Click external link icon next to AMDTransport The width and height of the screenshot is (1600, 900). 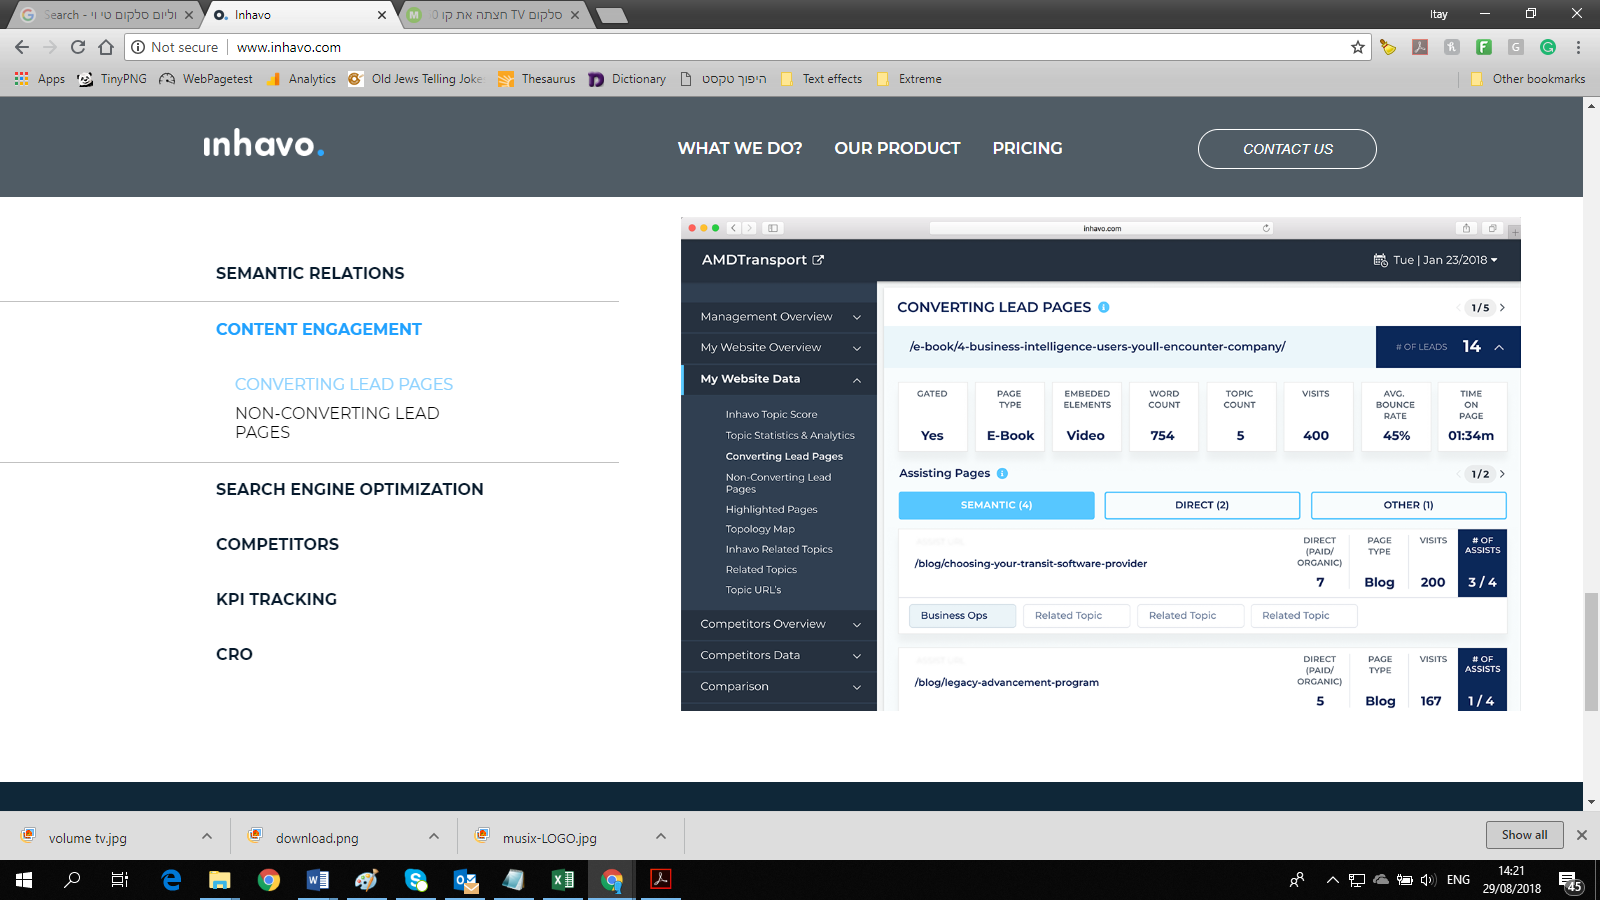[x=818, y=260]
